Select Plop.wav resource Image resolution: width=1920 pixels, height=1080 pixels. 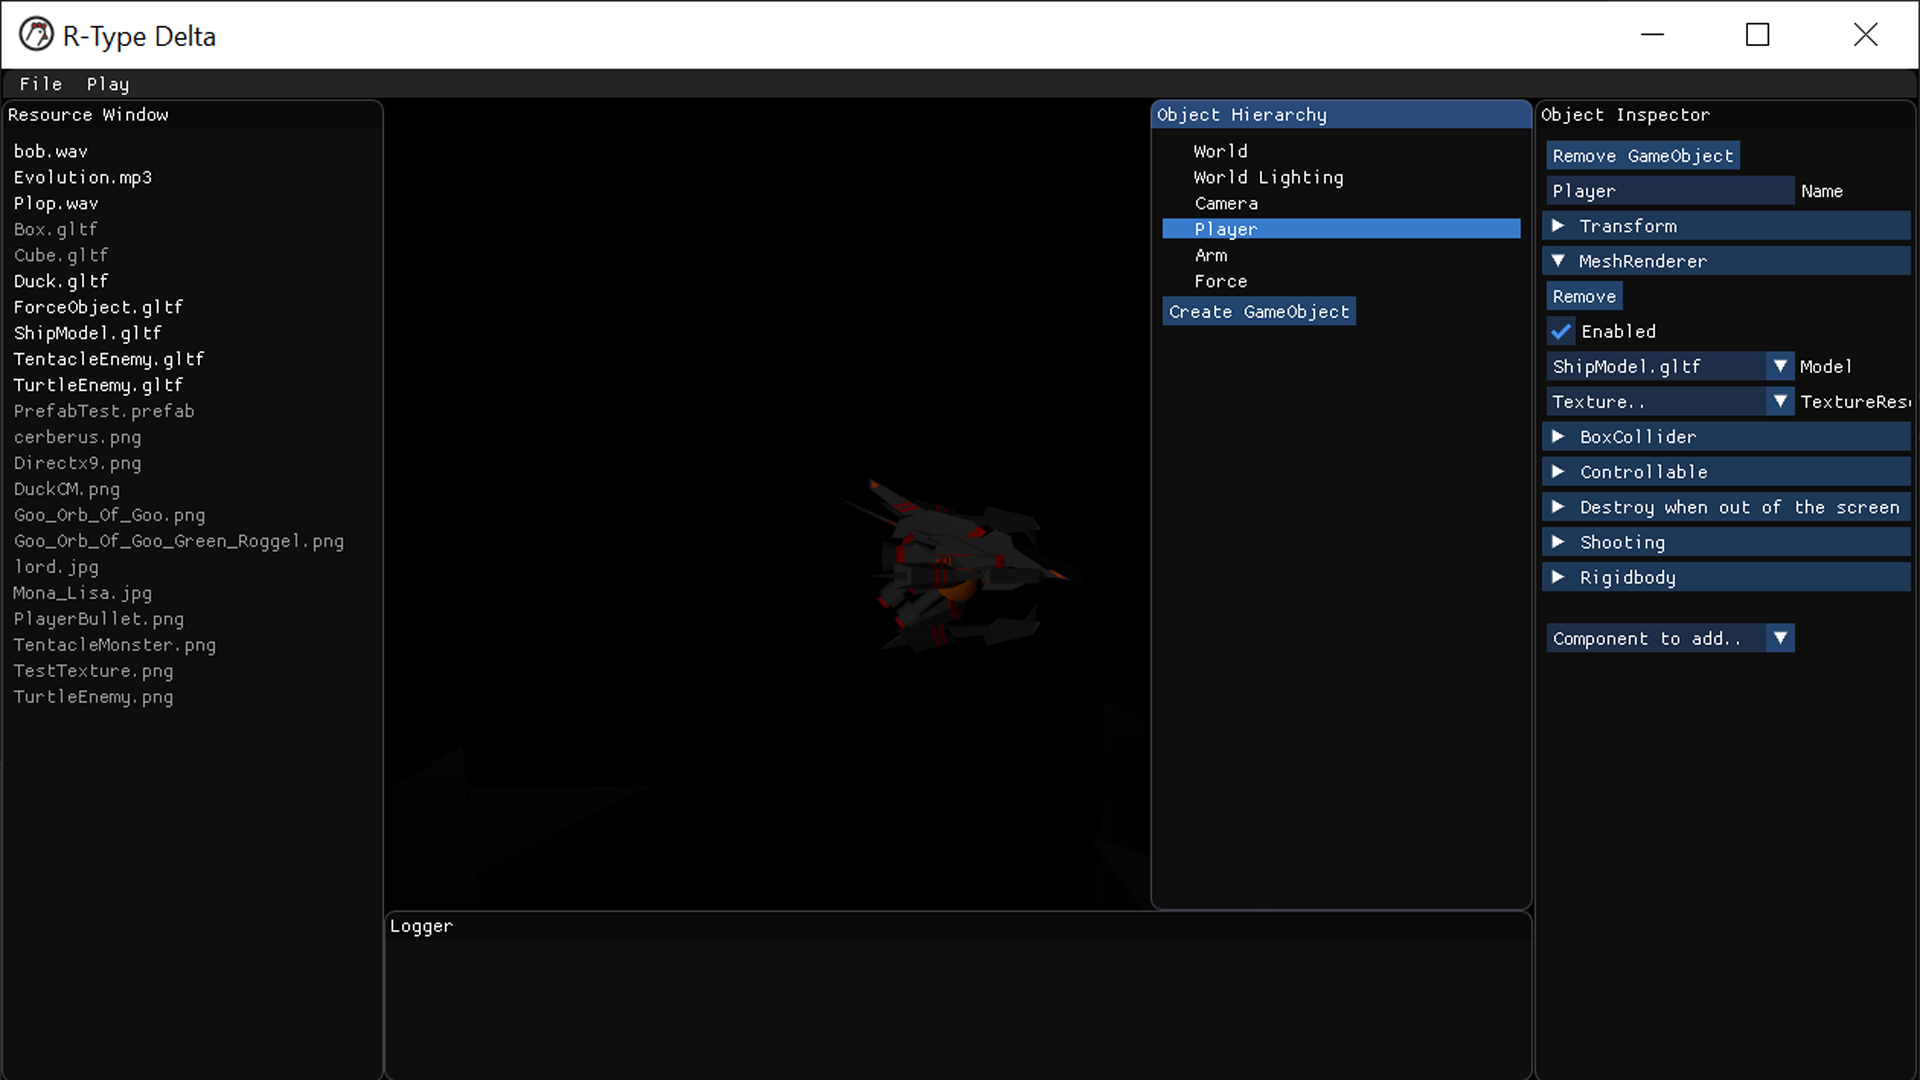click(56, 203)
